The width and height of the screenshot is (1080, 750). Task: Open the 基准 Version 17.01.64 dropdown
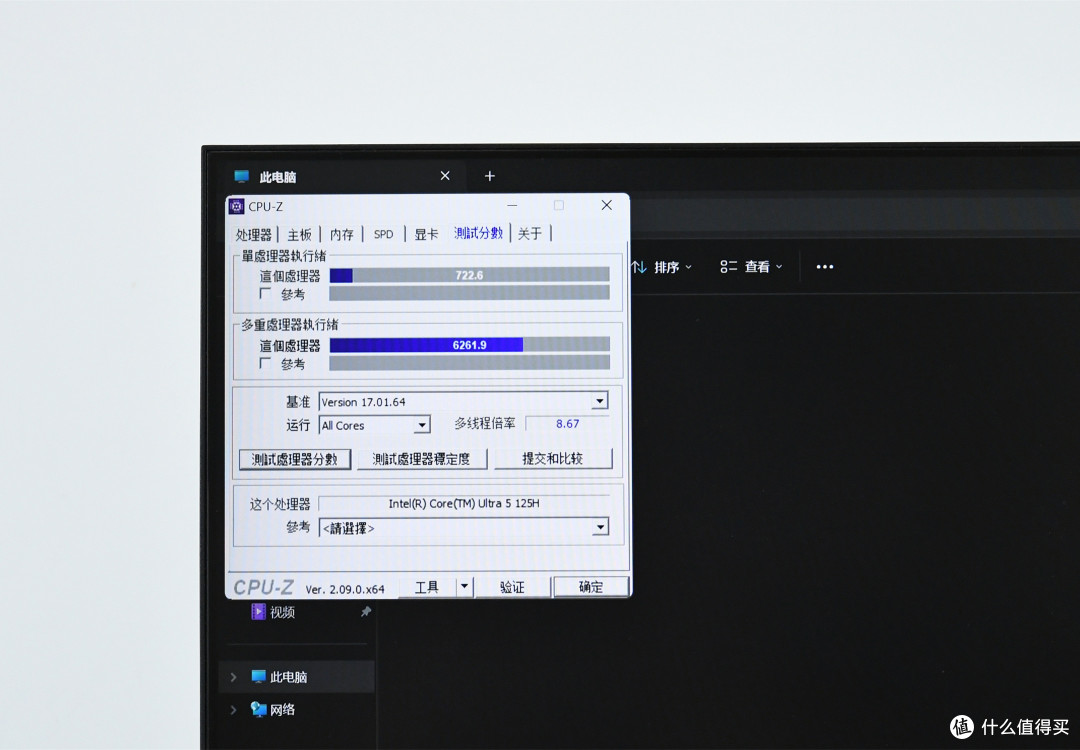click(x=463, y=402)
